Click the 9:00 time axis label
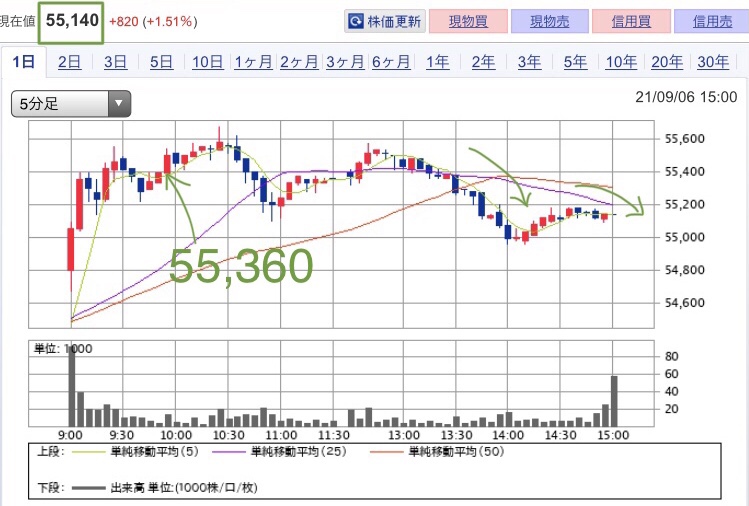 point(70,435)
